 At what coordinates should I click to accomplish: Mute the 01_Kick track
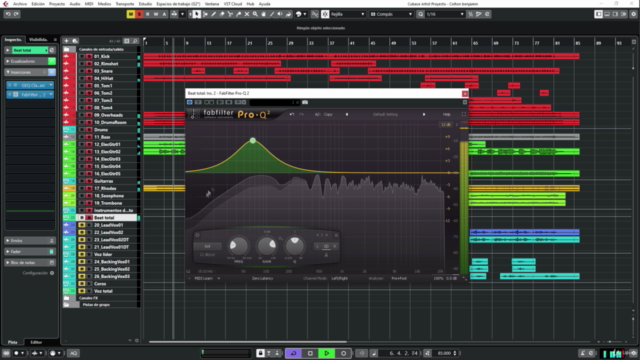pyautogui.click(x=82, y=56)
